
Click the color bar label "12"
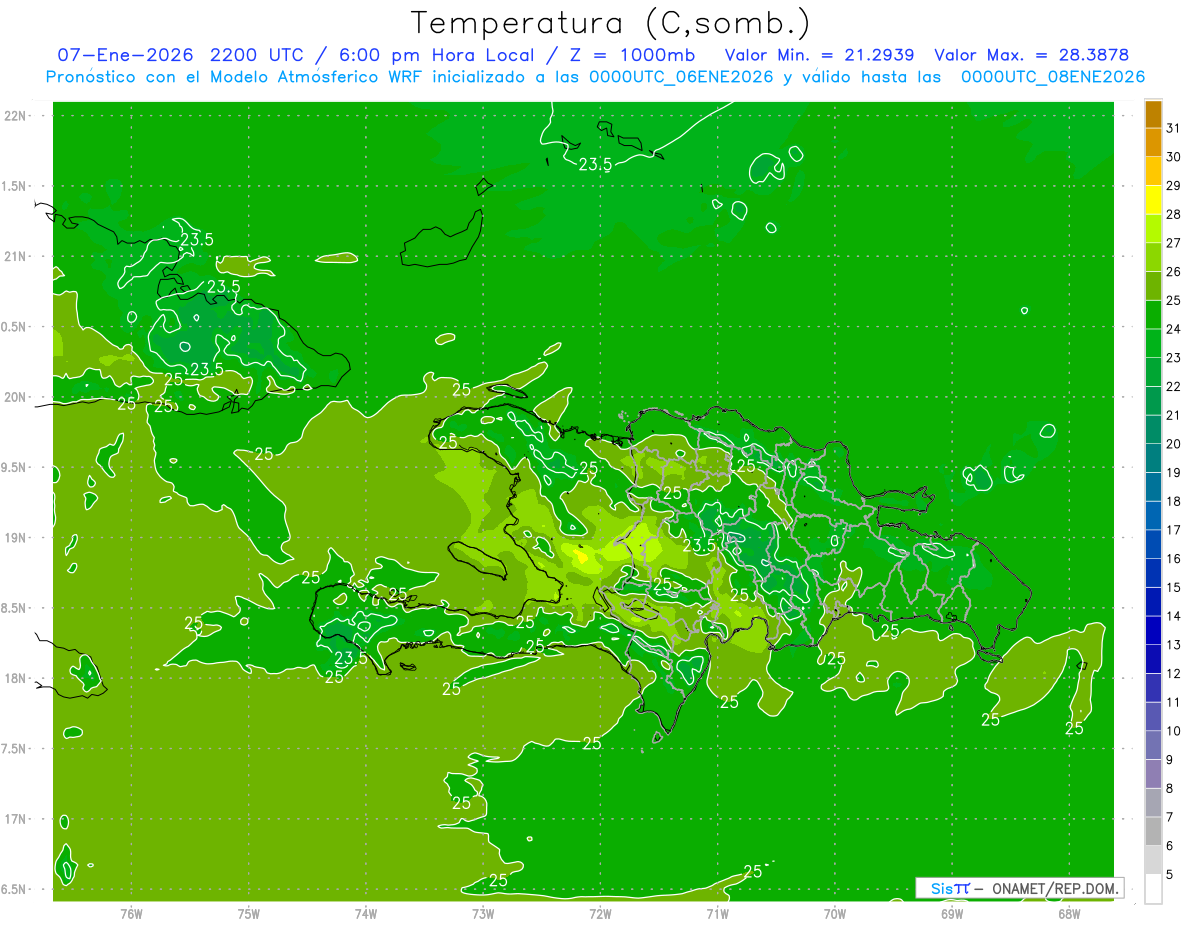tap(1174, 674)
